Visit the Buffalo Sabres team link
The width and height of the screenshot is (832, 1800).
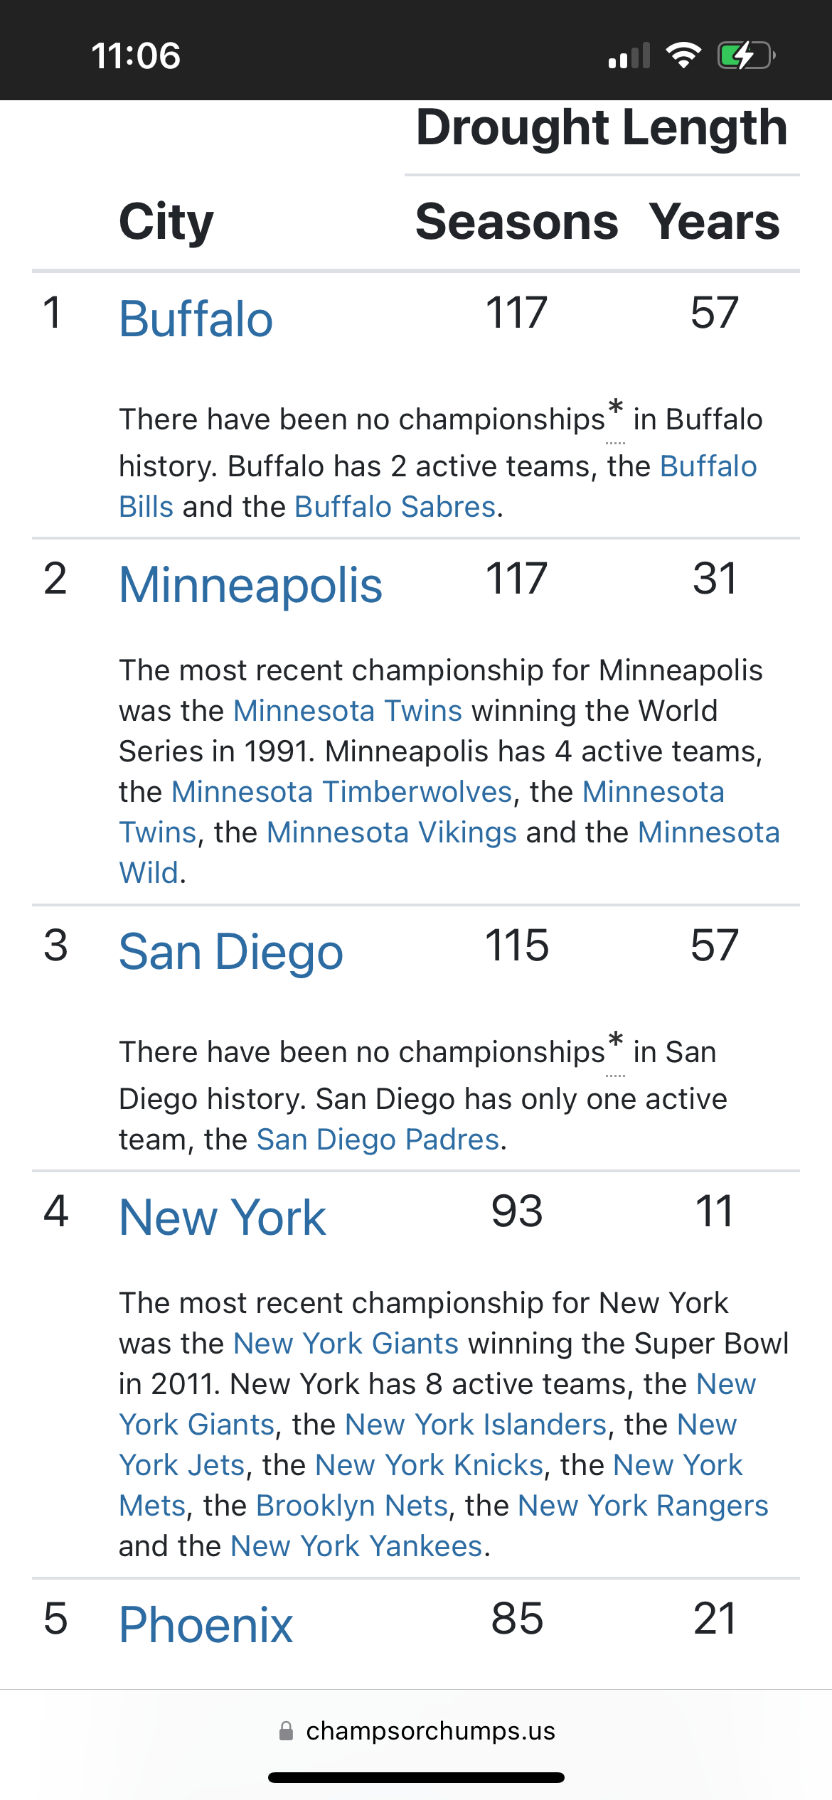[x=395, y=507]
